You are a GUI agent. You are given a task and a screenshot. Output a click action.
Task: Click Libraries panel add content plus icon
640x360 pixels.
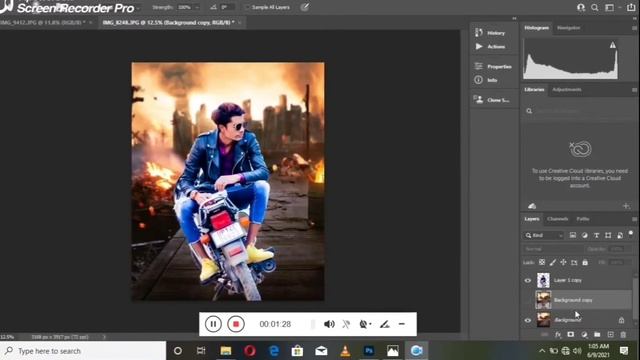626,206
